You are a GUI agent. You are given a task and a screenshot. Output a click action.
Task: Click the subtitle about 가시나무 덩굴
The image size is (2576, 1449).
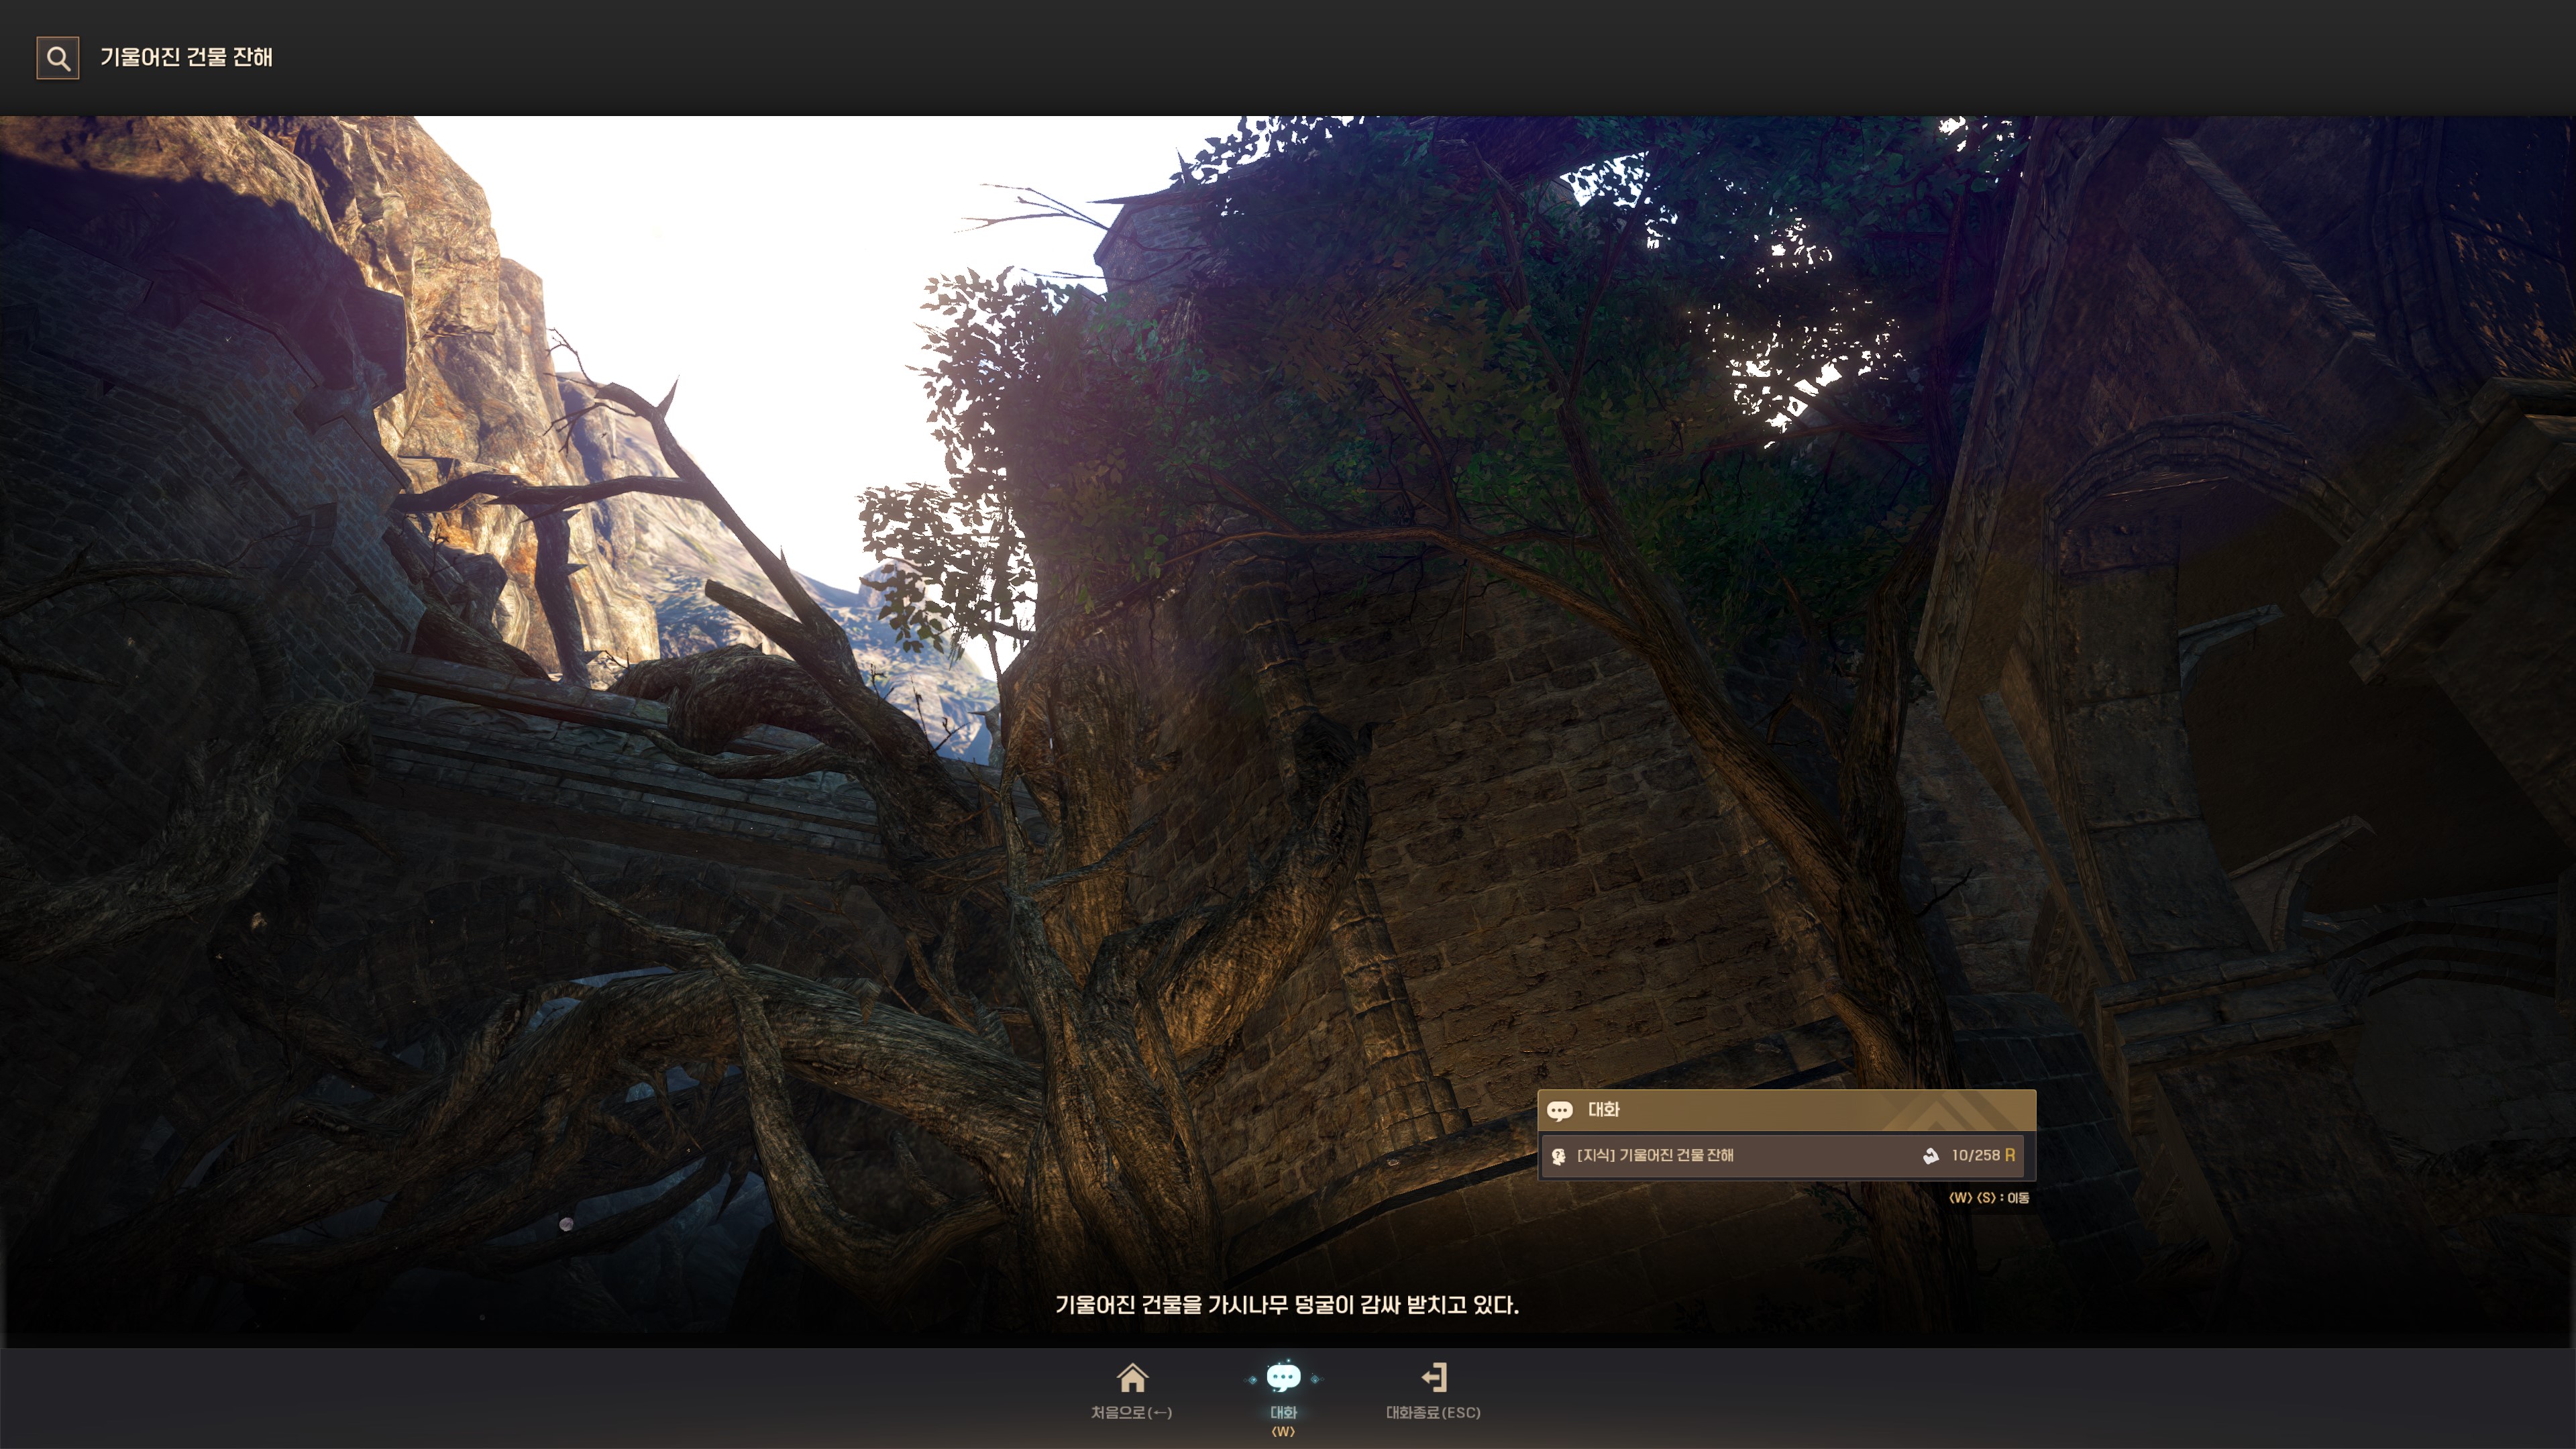click(1287, 1305)
